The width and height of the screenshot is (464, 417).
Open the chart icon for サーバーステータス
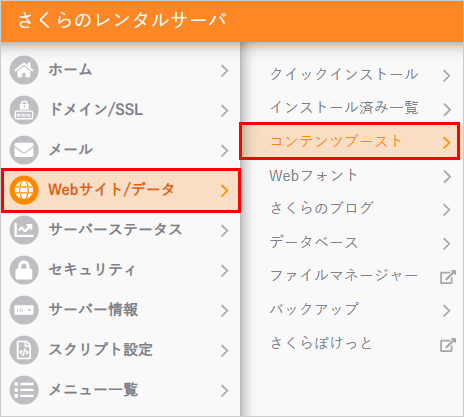point(24,230)
